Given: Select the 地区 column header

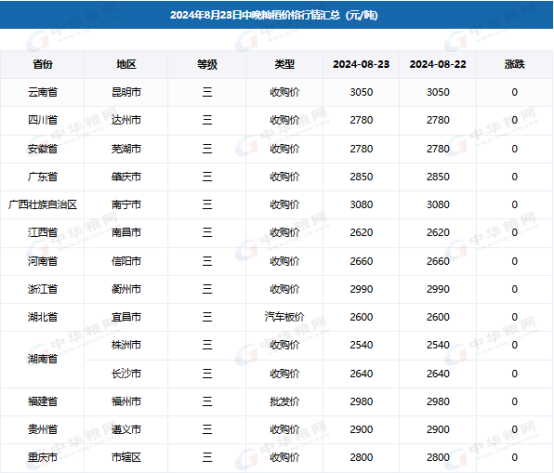Looking at the screenshot, I should (x=126, y=64).
